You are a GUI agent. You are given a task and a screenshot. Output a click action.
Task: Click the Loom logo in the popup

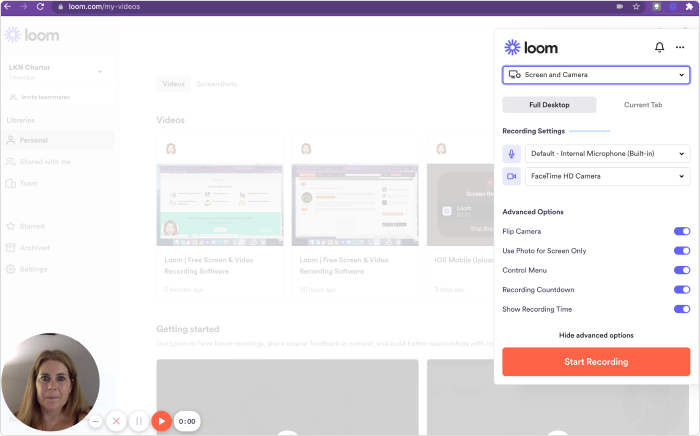tap(531, 47)
